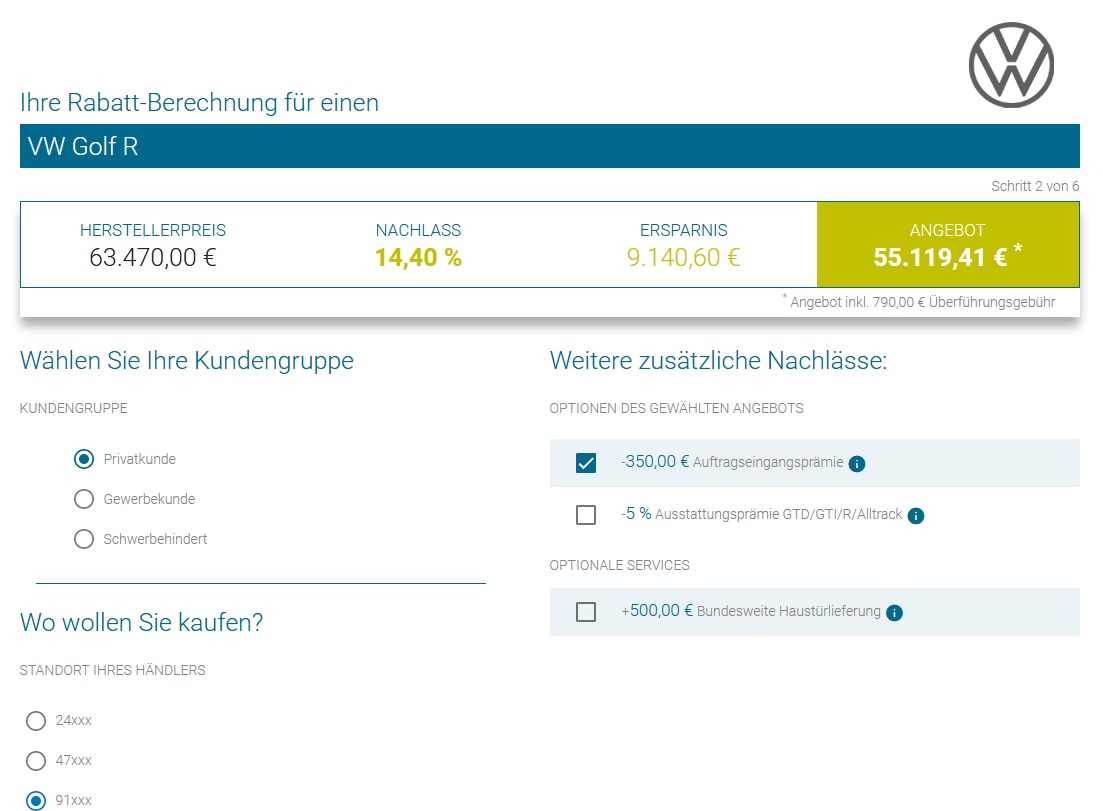The height and width of the screenshot is (811, 1103).
Task: Select dealer location 24xxx
Action: [x=36, y=721]
